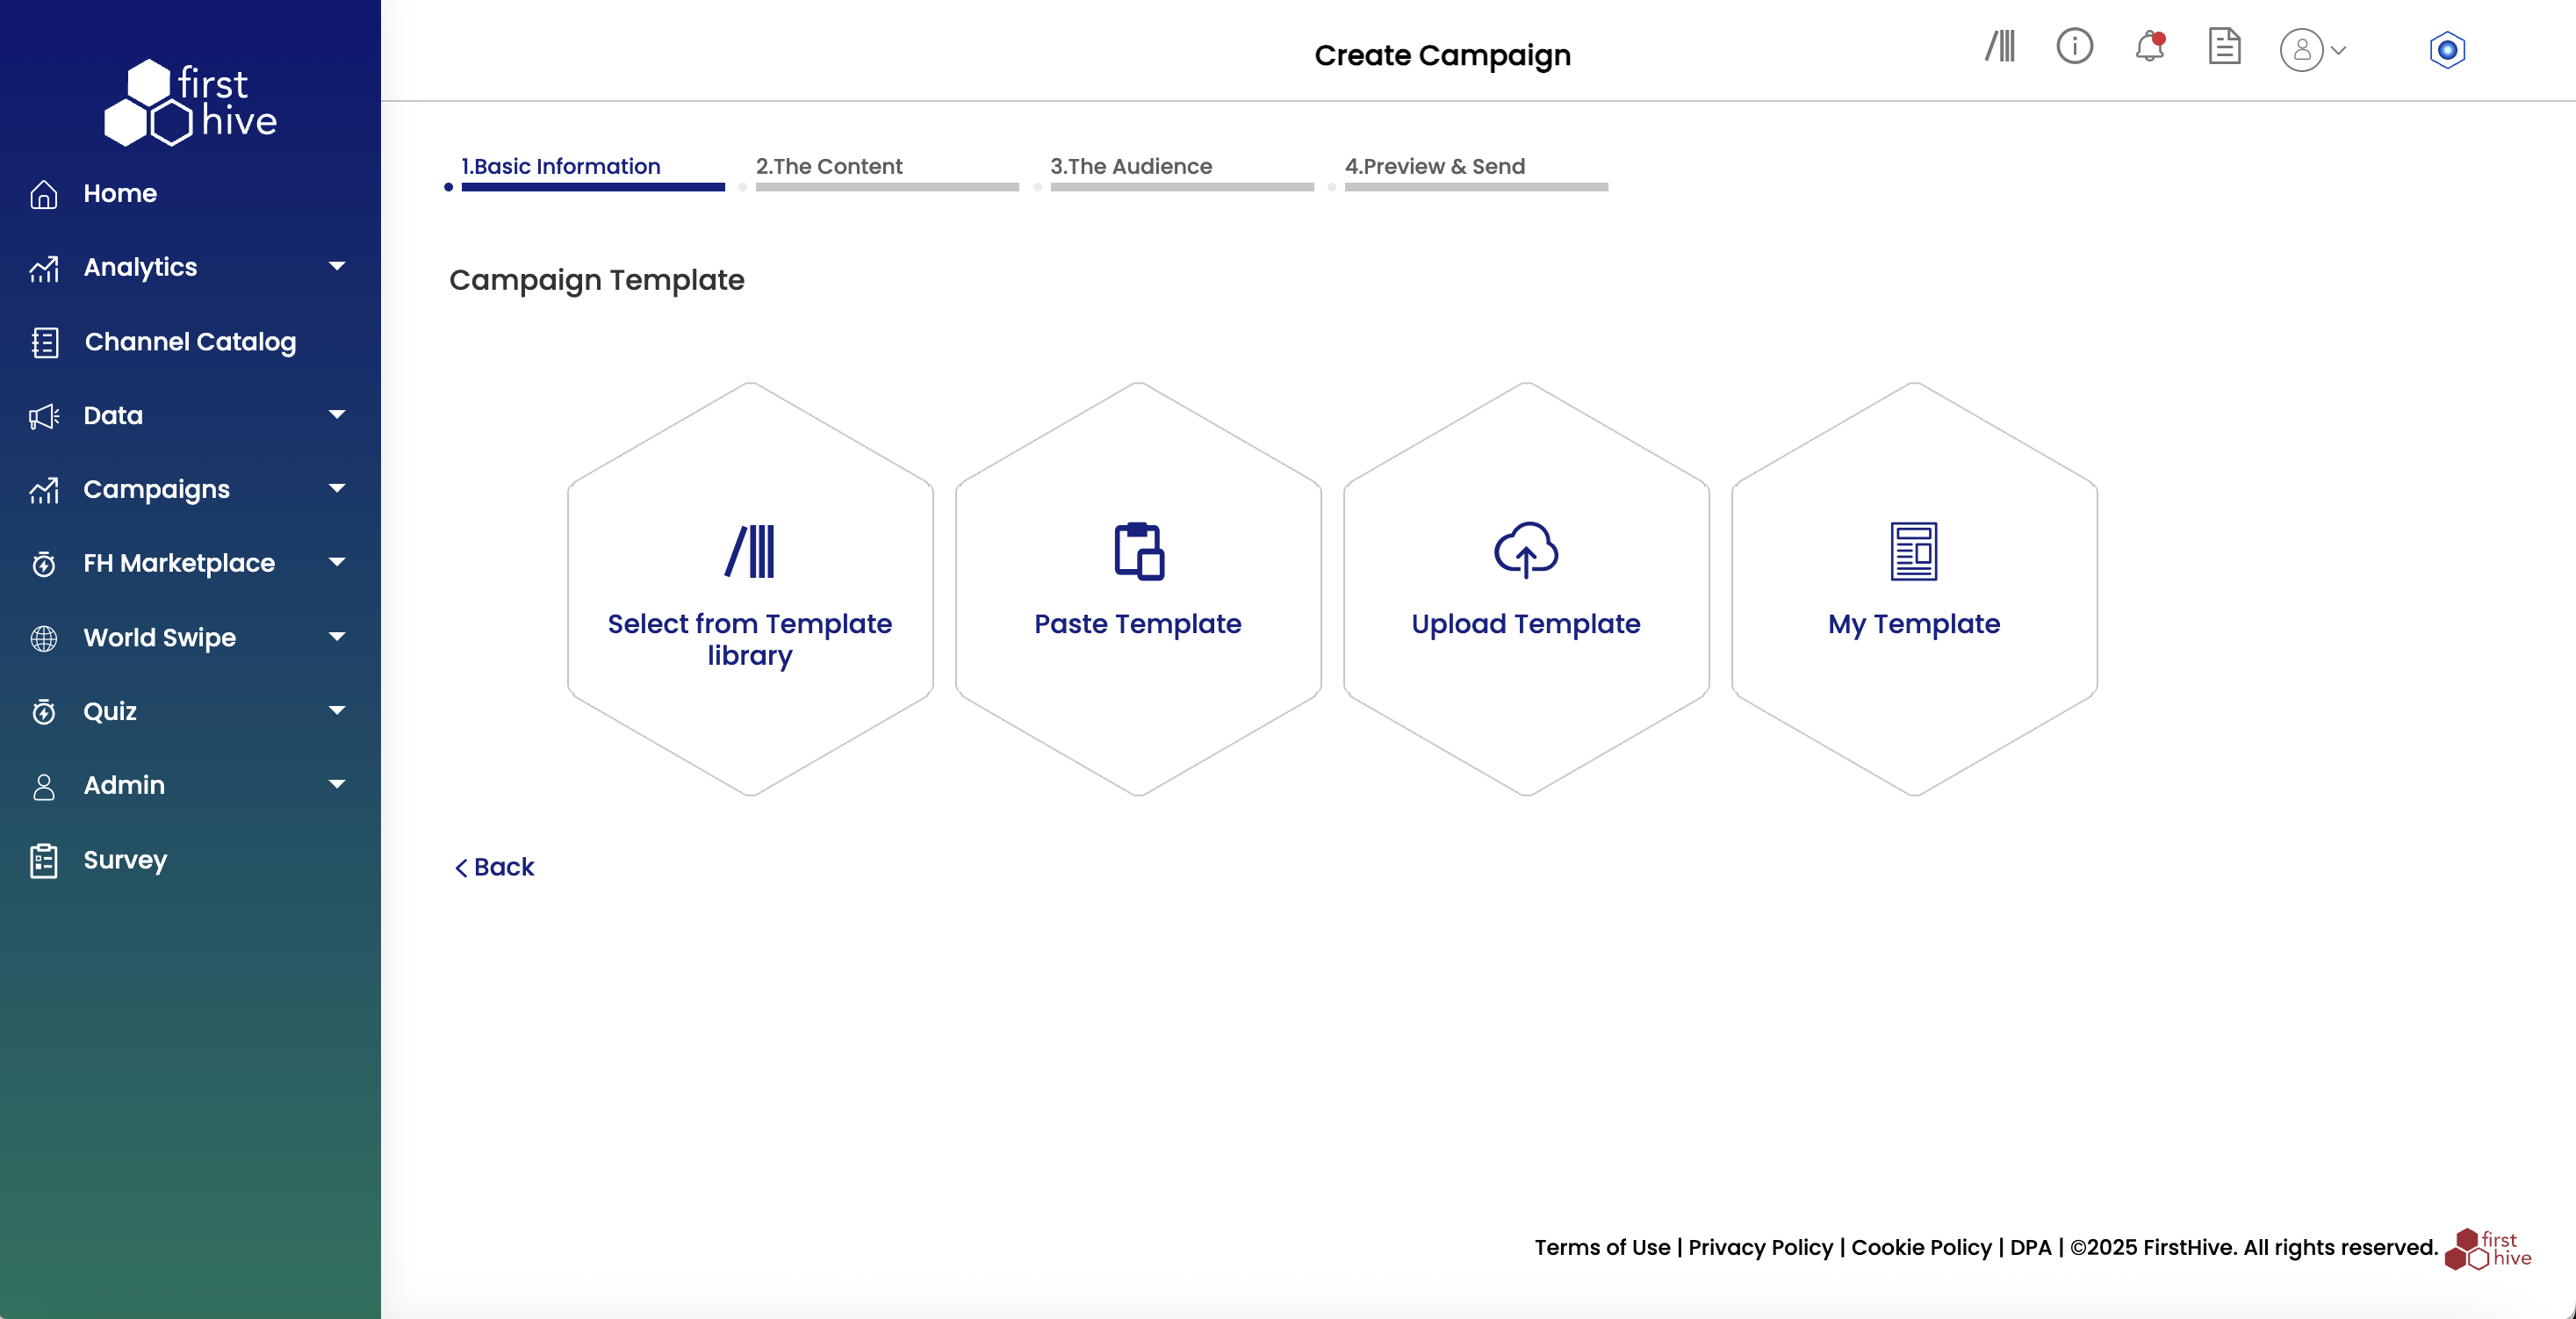Open Channel Catalog in the sidebar
2576x1319 pixels.
click(x=190, y=342)
